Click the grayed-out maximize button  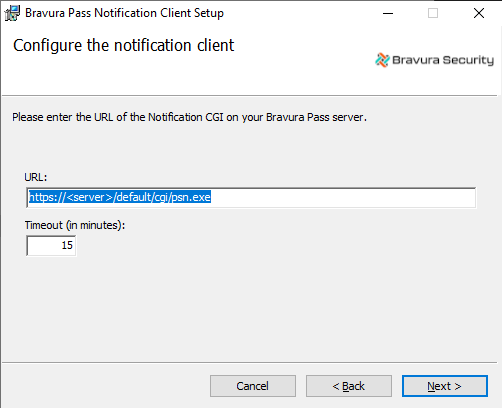click(433, 13)
